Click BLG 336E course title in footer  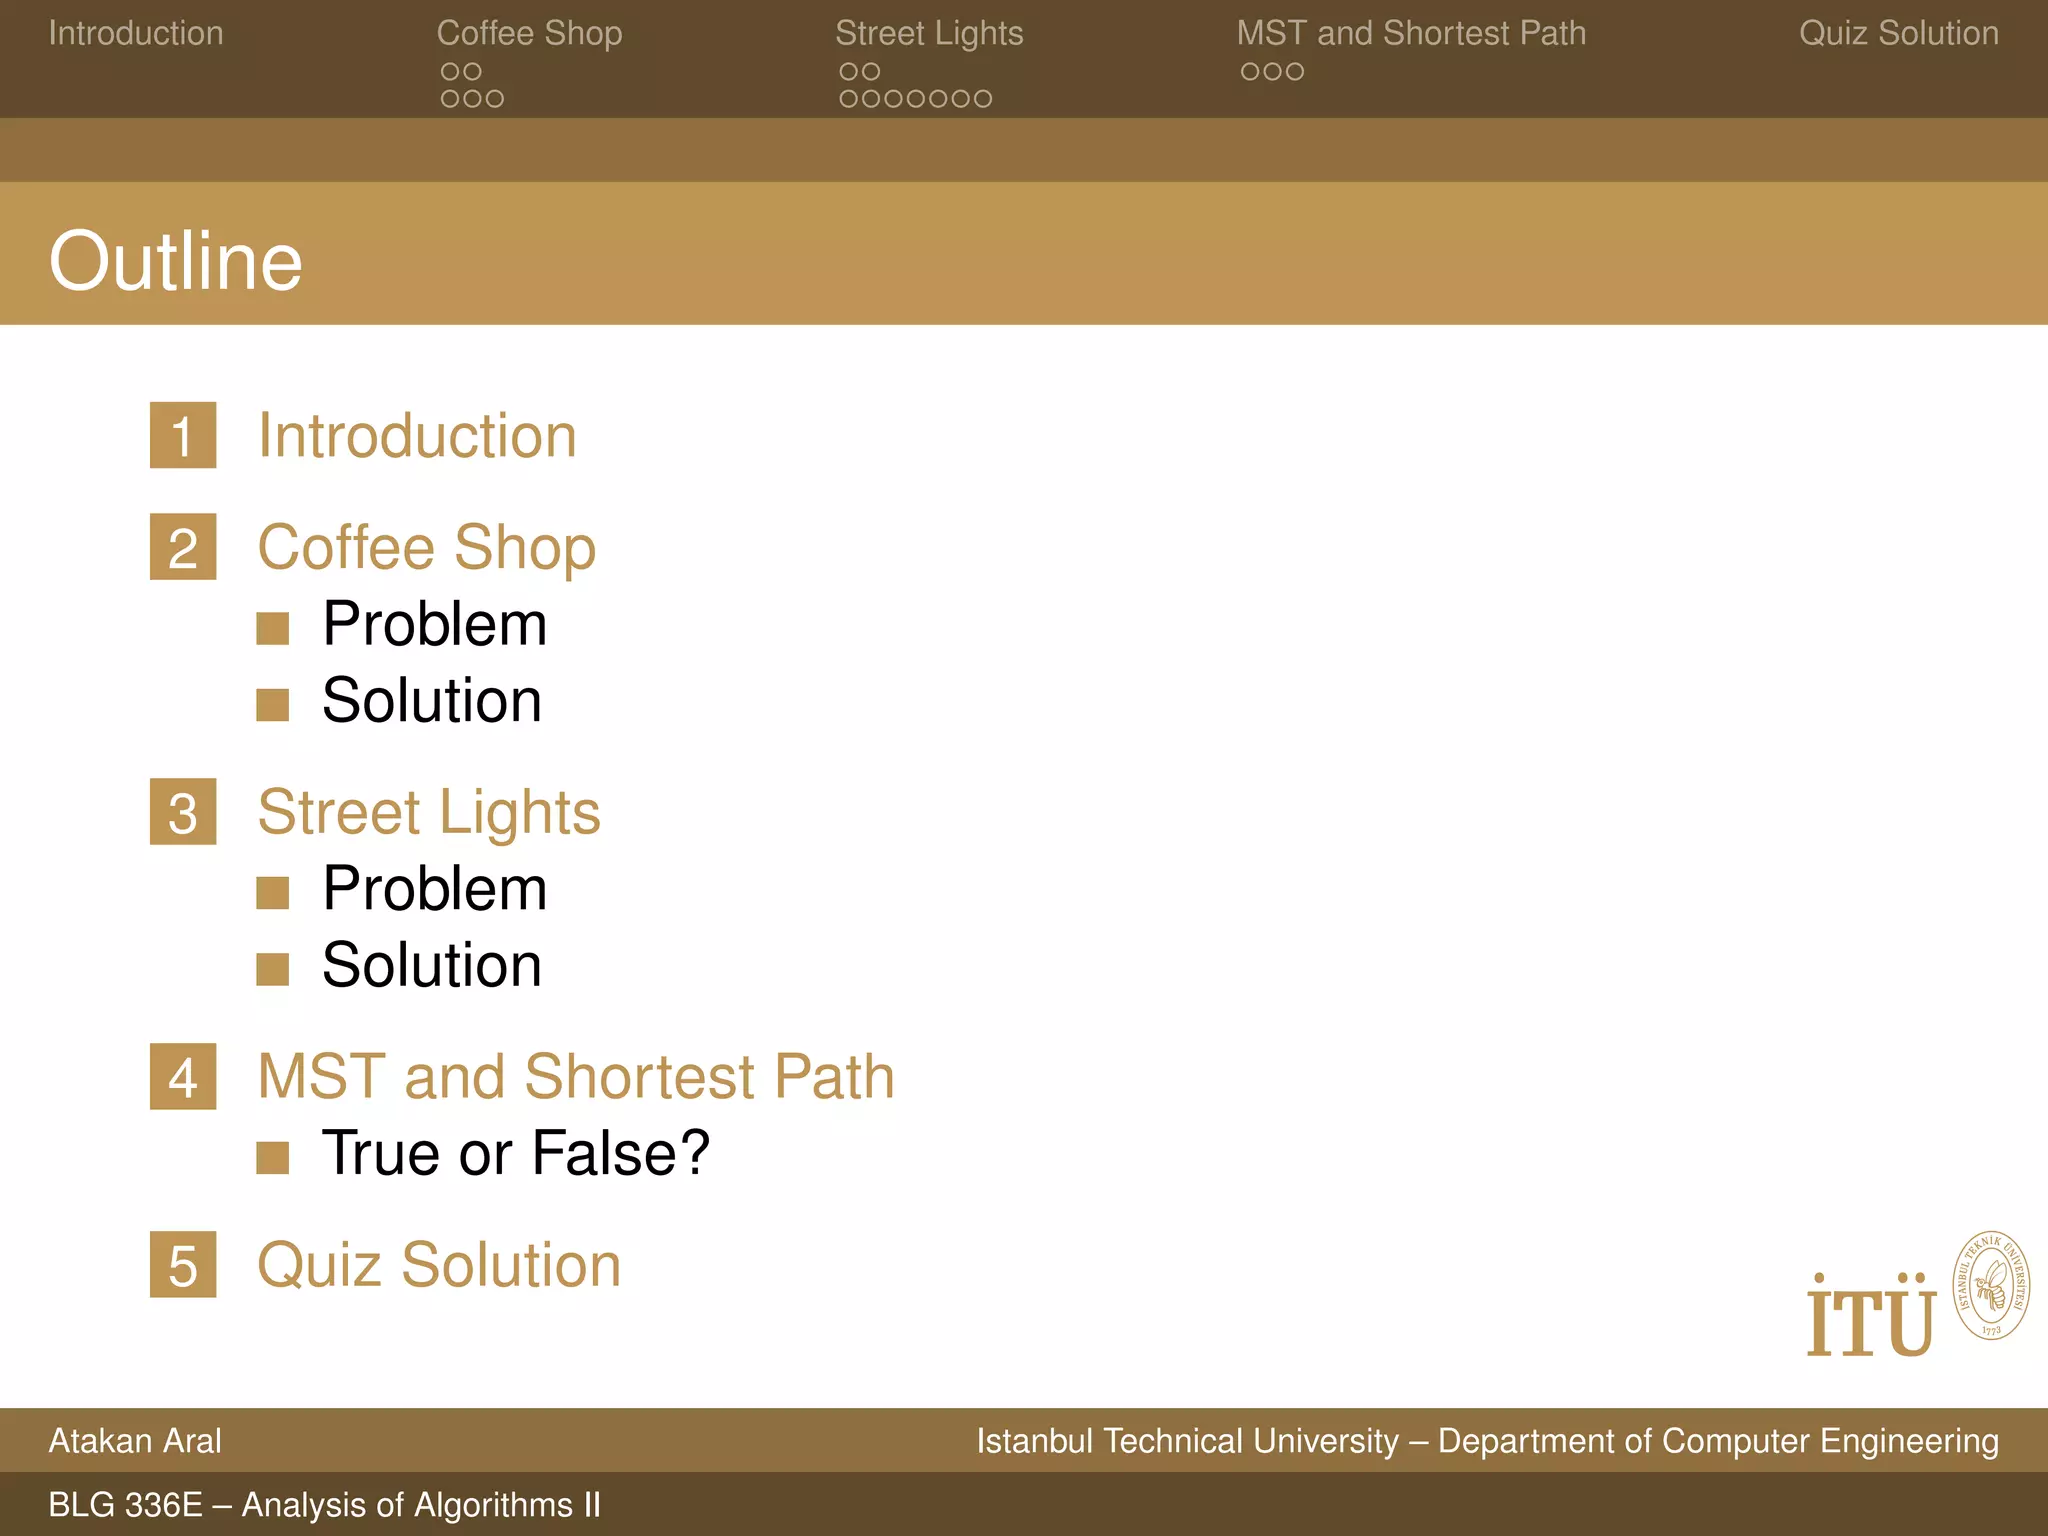point(324,1504)
